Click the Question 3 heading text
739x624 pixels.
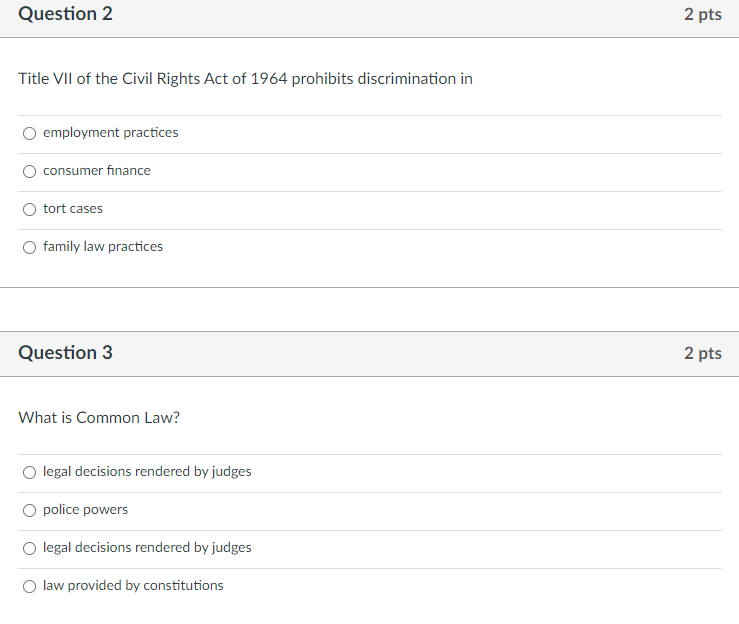coord(66,353)
